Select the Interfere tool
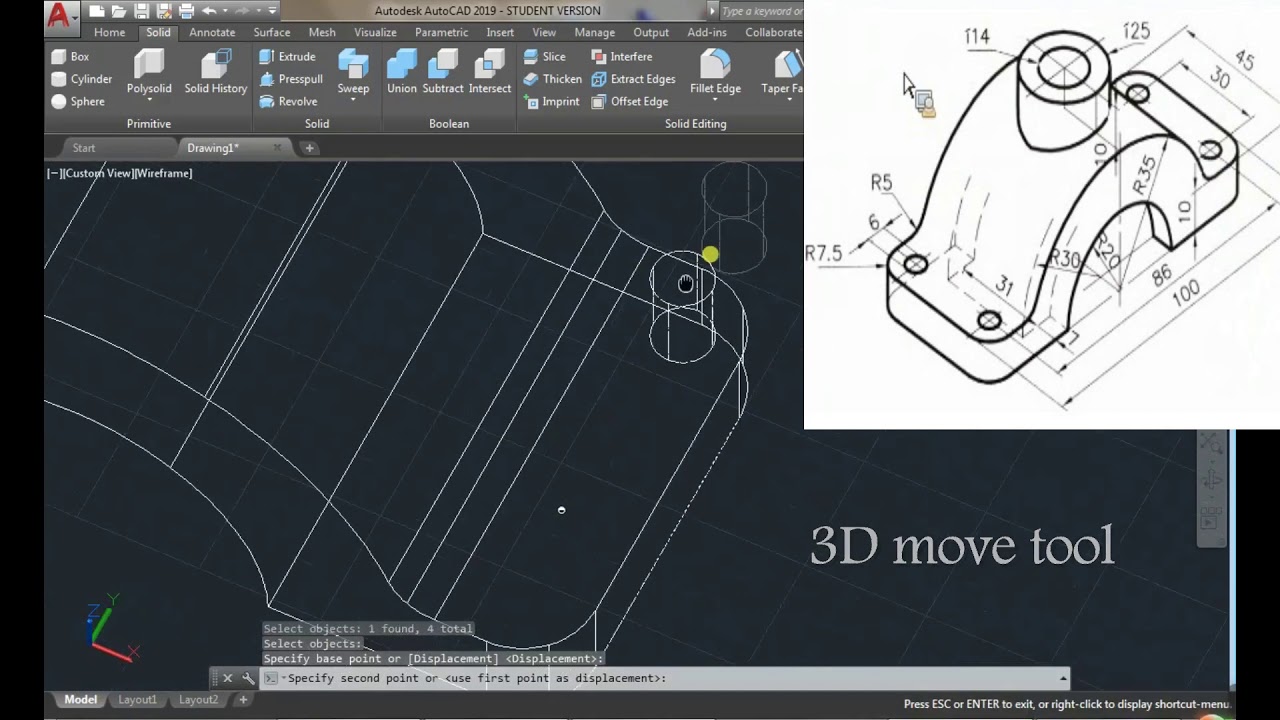The width and height of the screenshot is (1280, 720). tap(622, 57)
